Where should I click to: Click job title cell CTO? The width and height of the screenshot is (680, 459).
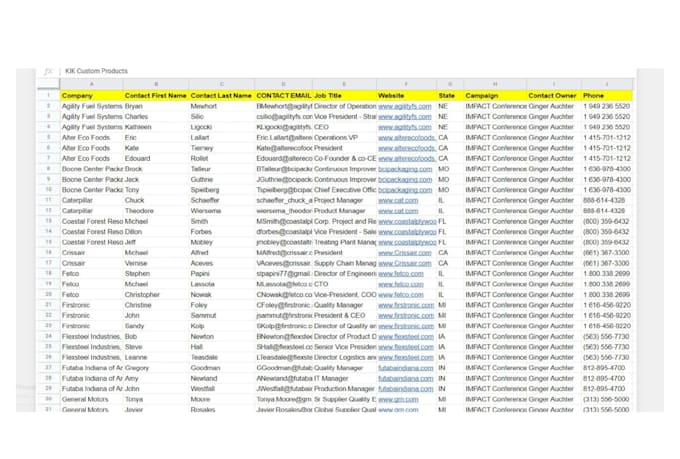tap(344, 284)
